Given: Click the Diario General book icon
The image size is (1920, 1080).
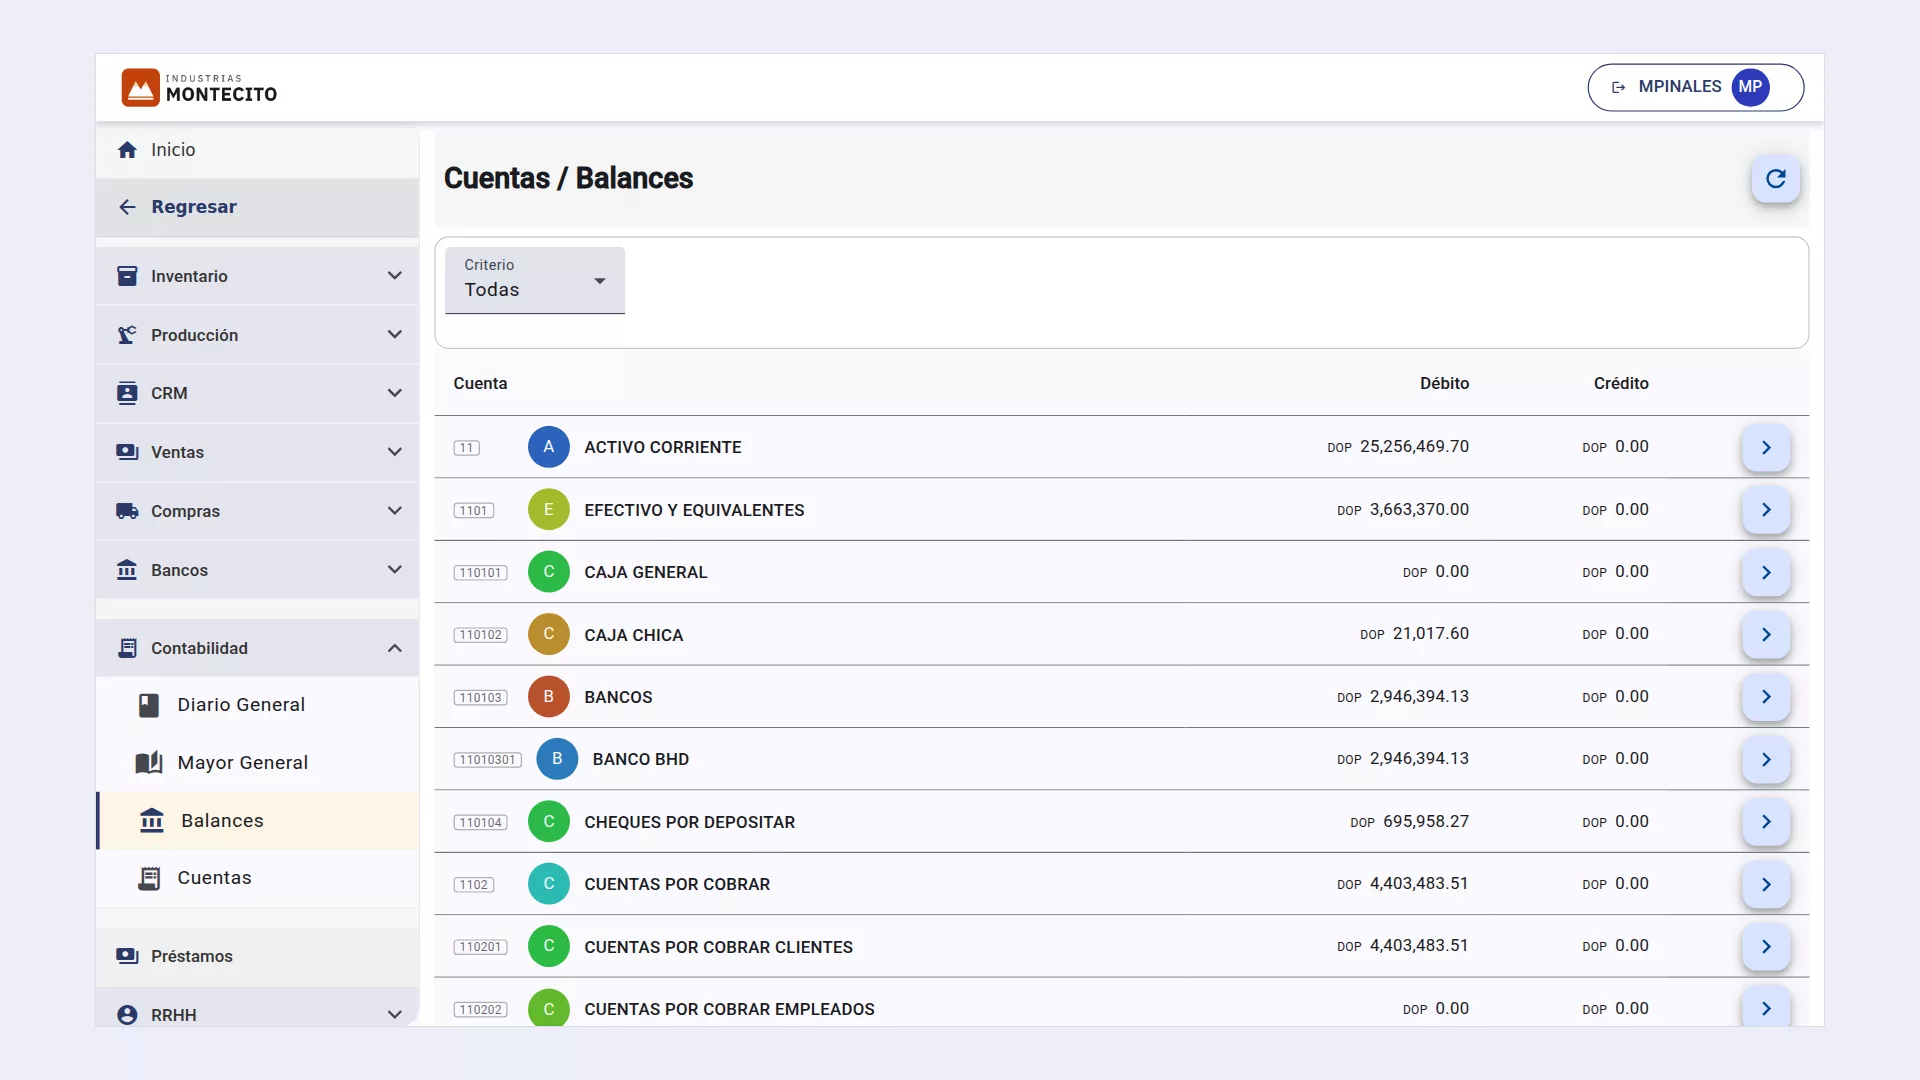Looking at the screenshot, I should (x=149, y=706).
